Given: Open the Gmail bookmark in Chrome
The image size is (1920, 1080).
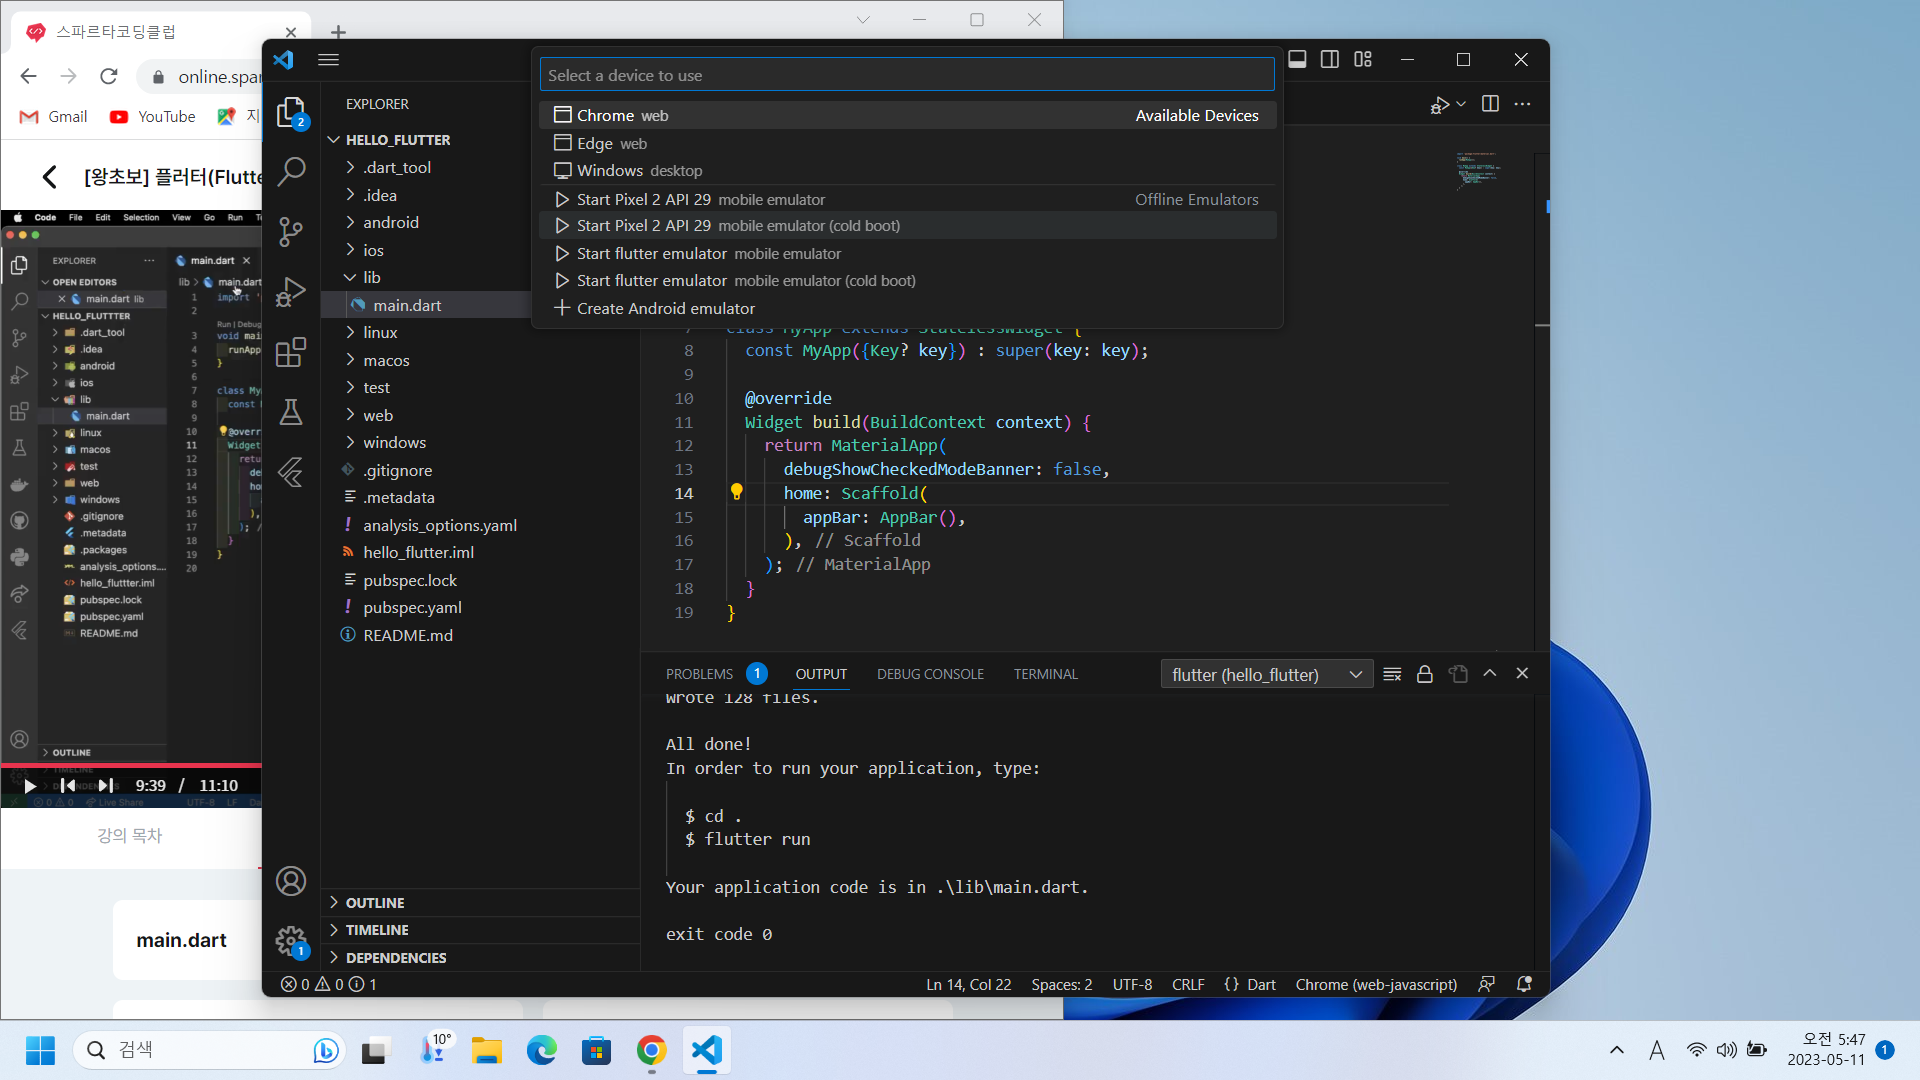Looking at the screenshot, I should (x=54, y=117).
